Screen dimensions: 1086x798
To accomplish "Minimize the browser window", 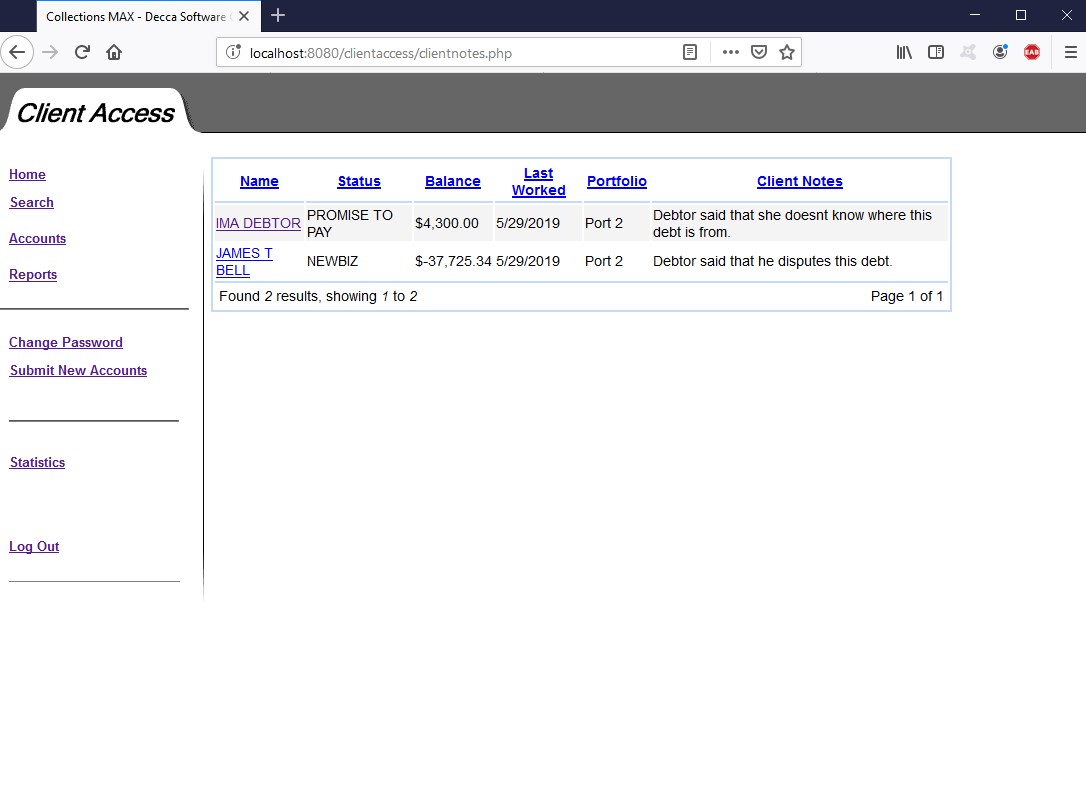I will [975, 15].
